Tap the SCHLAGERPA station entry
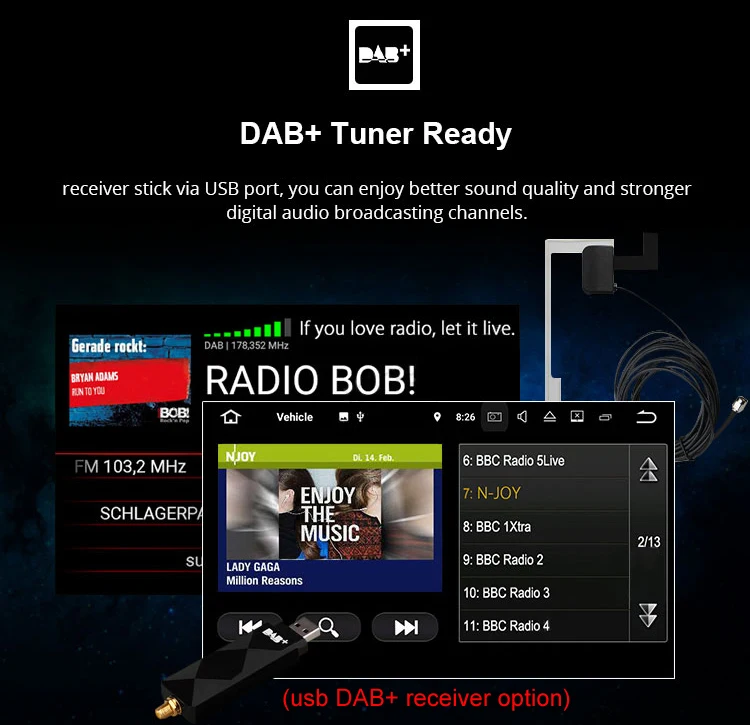 point(151,514)
